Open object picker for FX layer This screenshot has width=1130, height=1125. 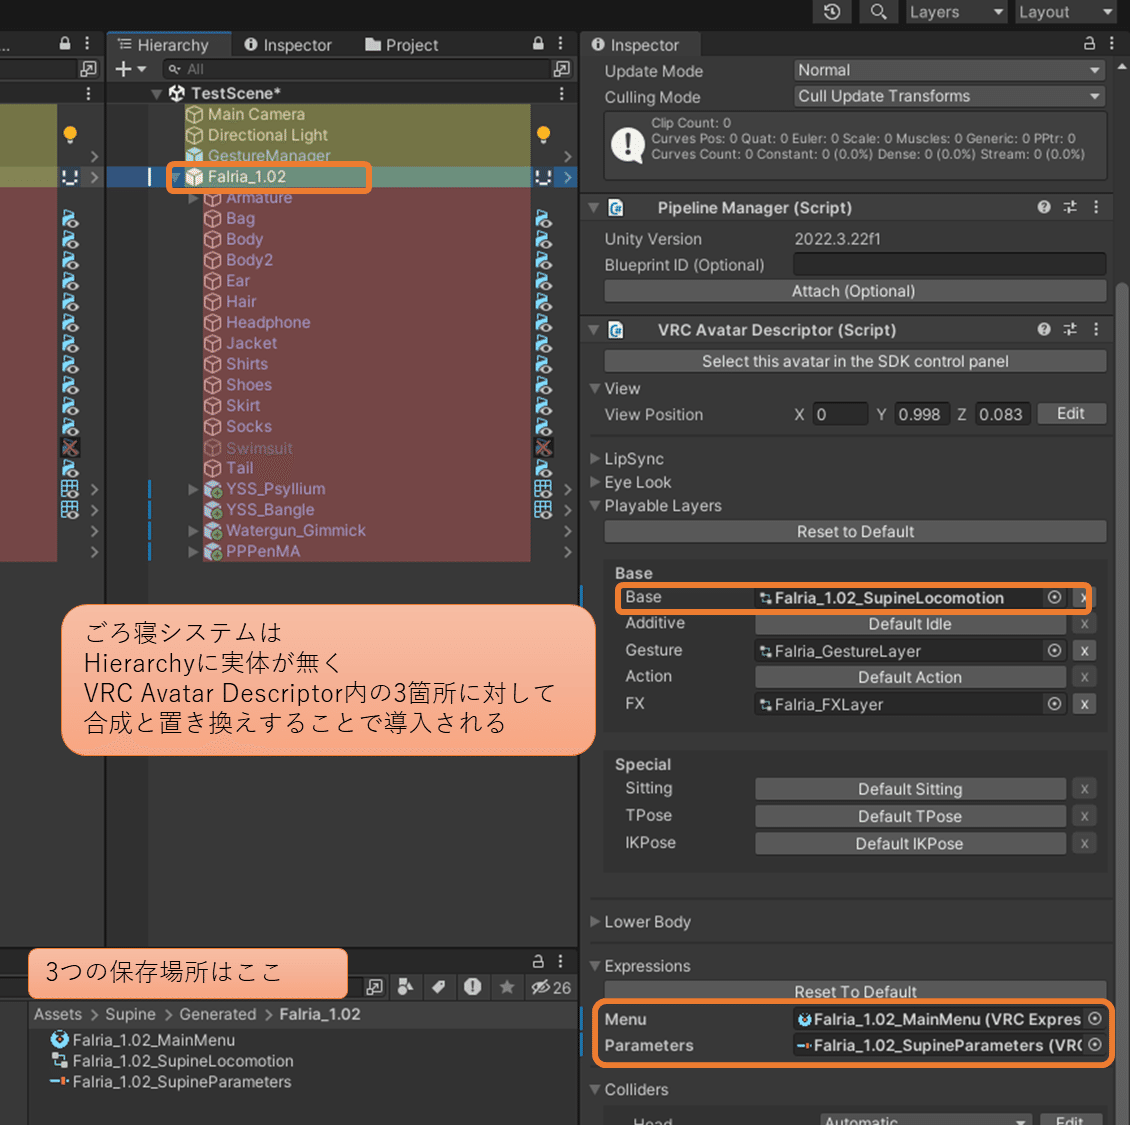pyautogui.click(x=1054, y=704)
